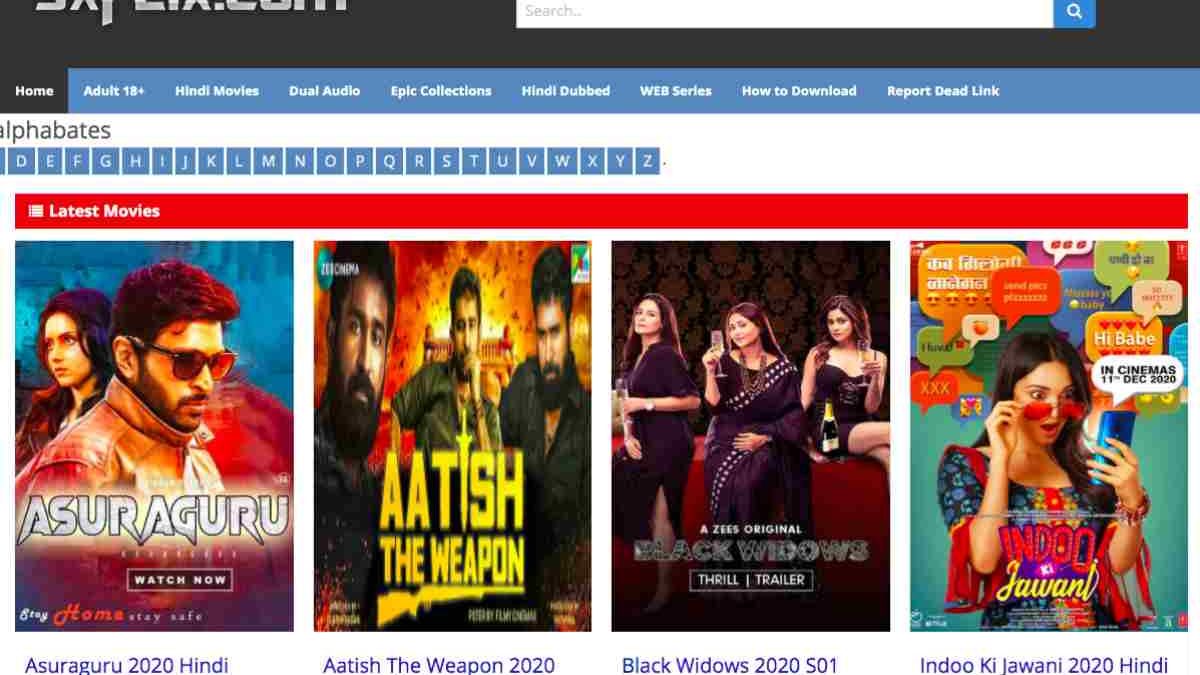Filter movies by letter E
The width and height of the screenshot is (1200, 675).
click(49, 161)
